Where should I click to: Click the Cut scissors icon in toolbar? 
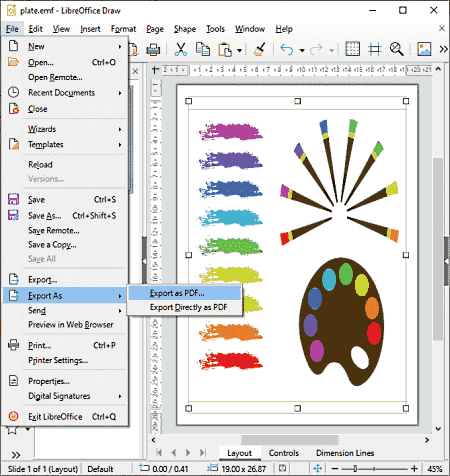point(181,50)
